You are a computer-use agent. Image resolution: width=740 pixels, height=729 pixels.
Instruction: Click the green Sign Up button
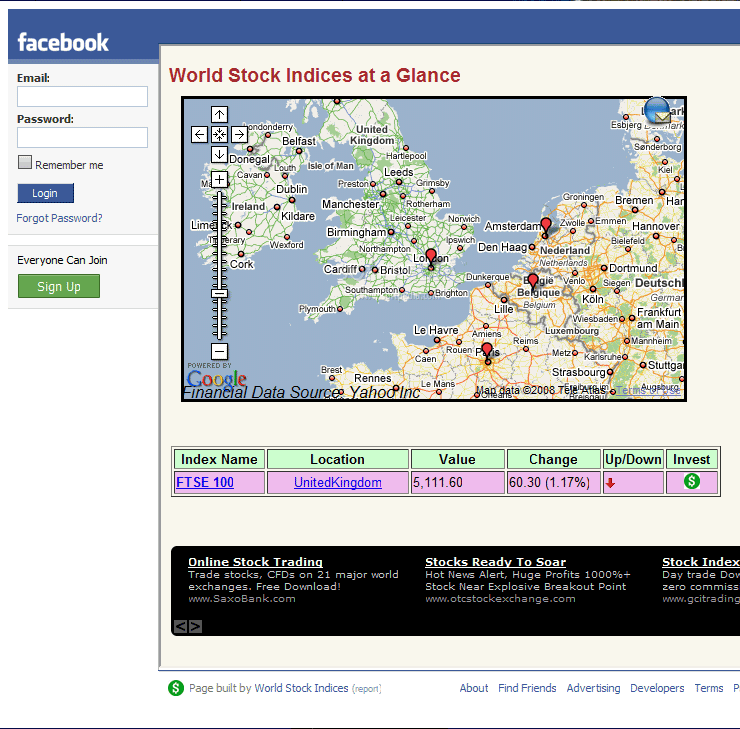pos(59,286)
